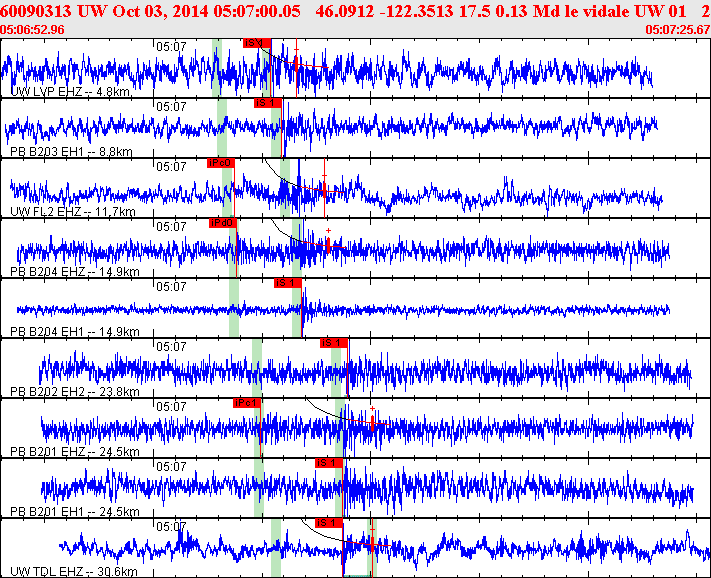Click the end time 05:07:25.67 in the header

pos(678,30)
